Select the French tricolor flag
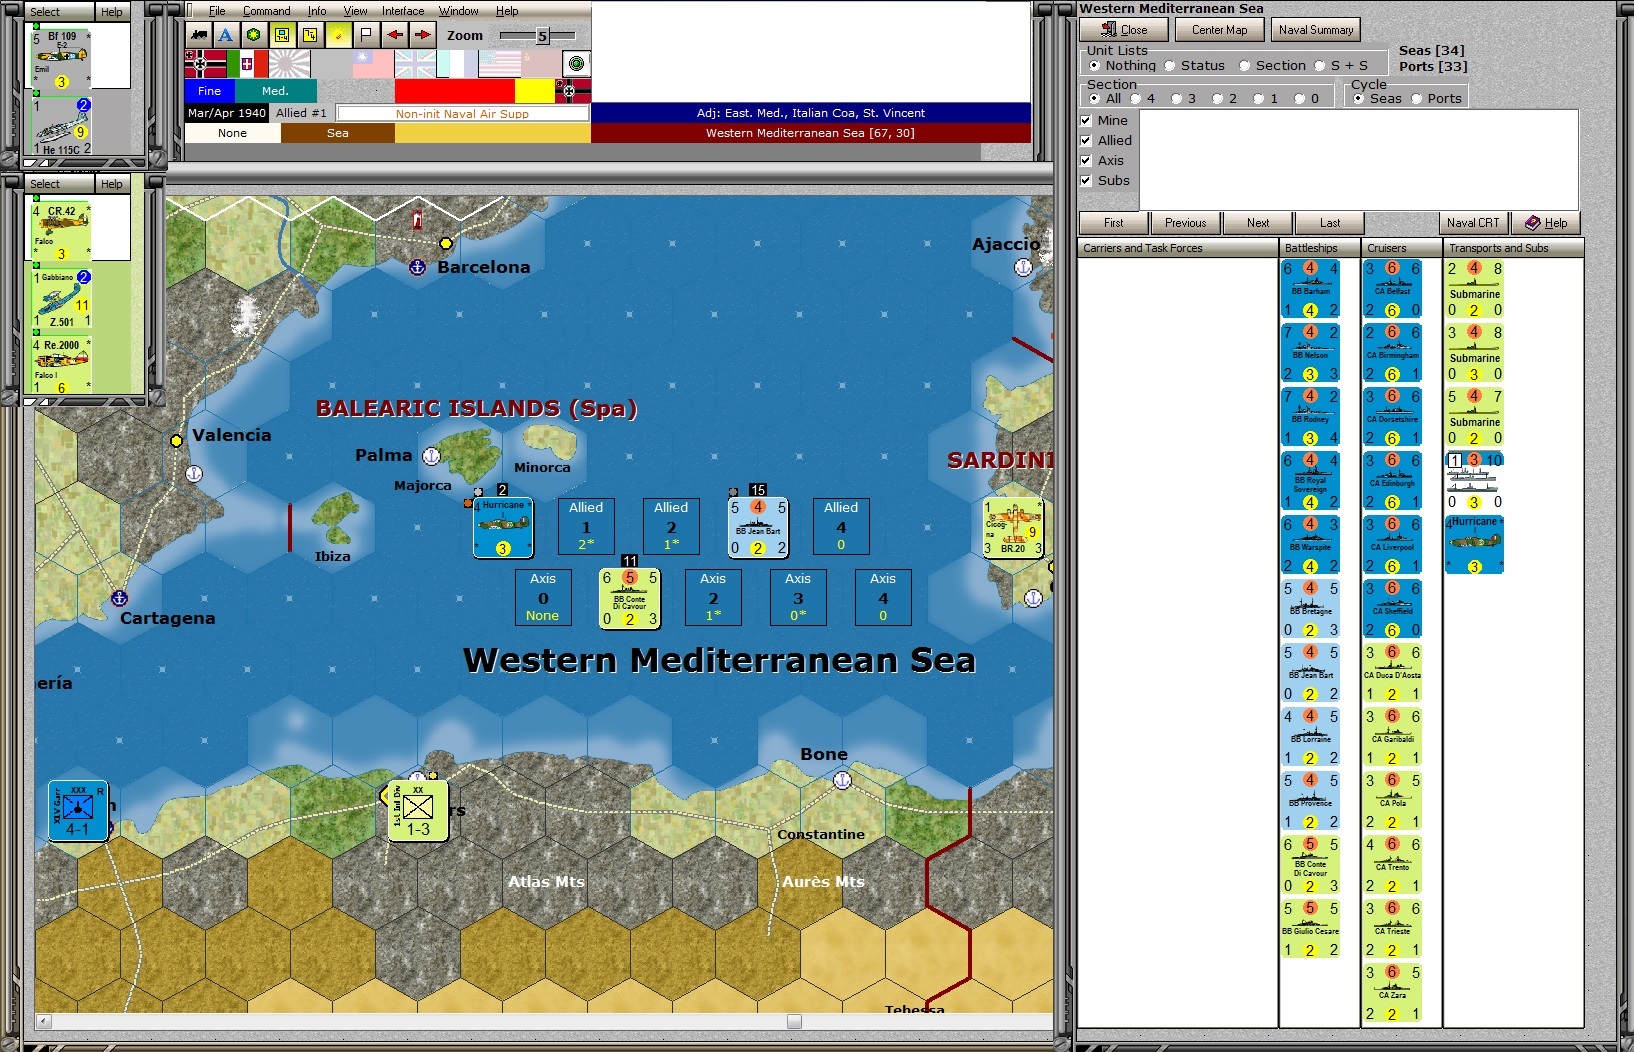Viewport: 1634px width, 1052px height. [457, 64]
